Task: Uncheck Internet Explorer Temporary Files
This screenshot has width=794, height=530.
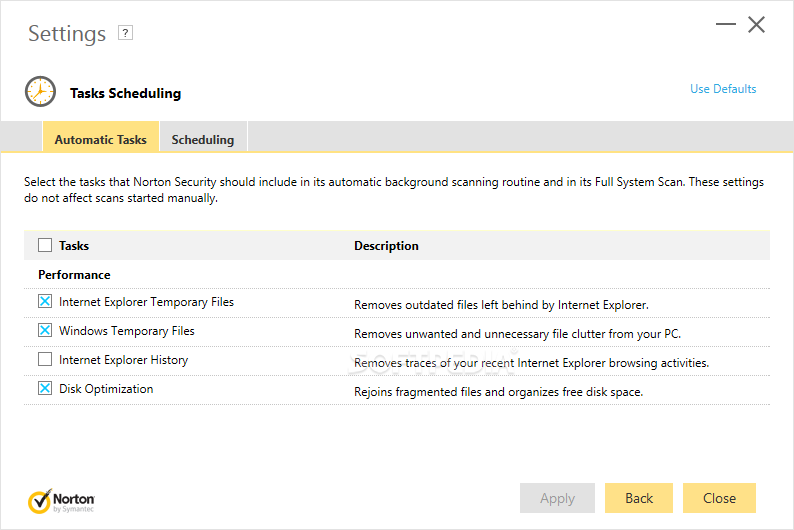Action: [45, 302]
